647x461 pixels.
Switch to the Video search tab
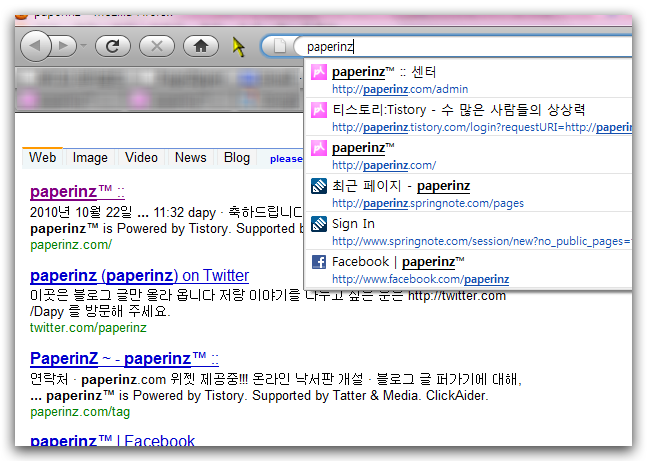point(141,158)
